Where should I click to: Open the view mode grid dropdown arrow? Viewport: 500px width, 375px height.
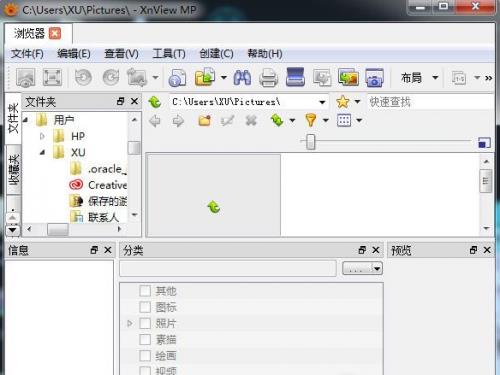point(359,120)
